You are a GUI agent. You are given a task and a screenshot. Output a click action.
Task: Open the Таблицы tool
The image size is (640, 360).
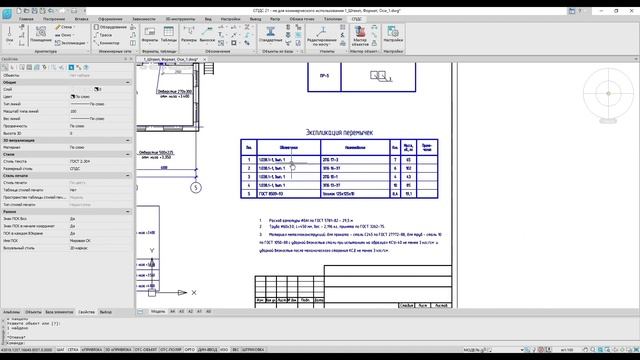169,34
